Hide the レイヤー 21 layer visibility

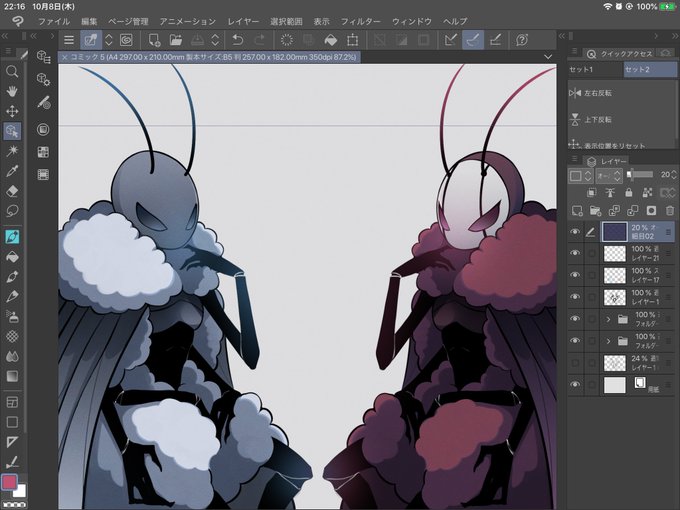[575, 253]
